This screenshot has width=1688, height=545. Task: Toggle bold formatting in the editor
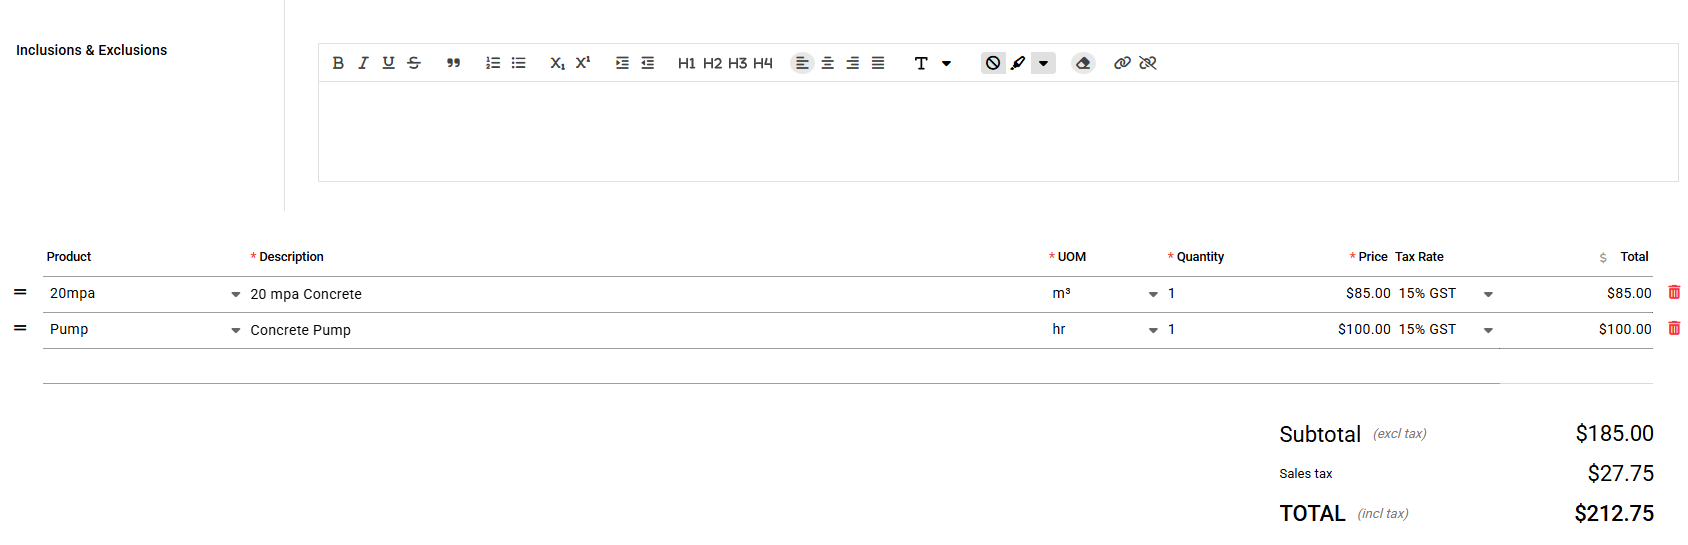338,63
